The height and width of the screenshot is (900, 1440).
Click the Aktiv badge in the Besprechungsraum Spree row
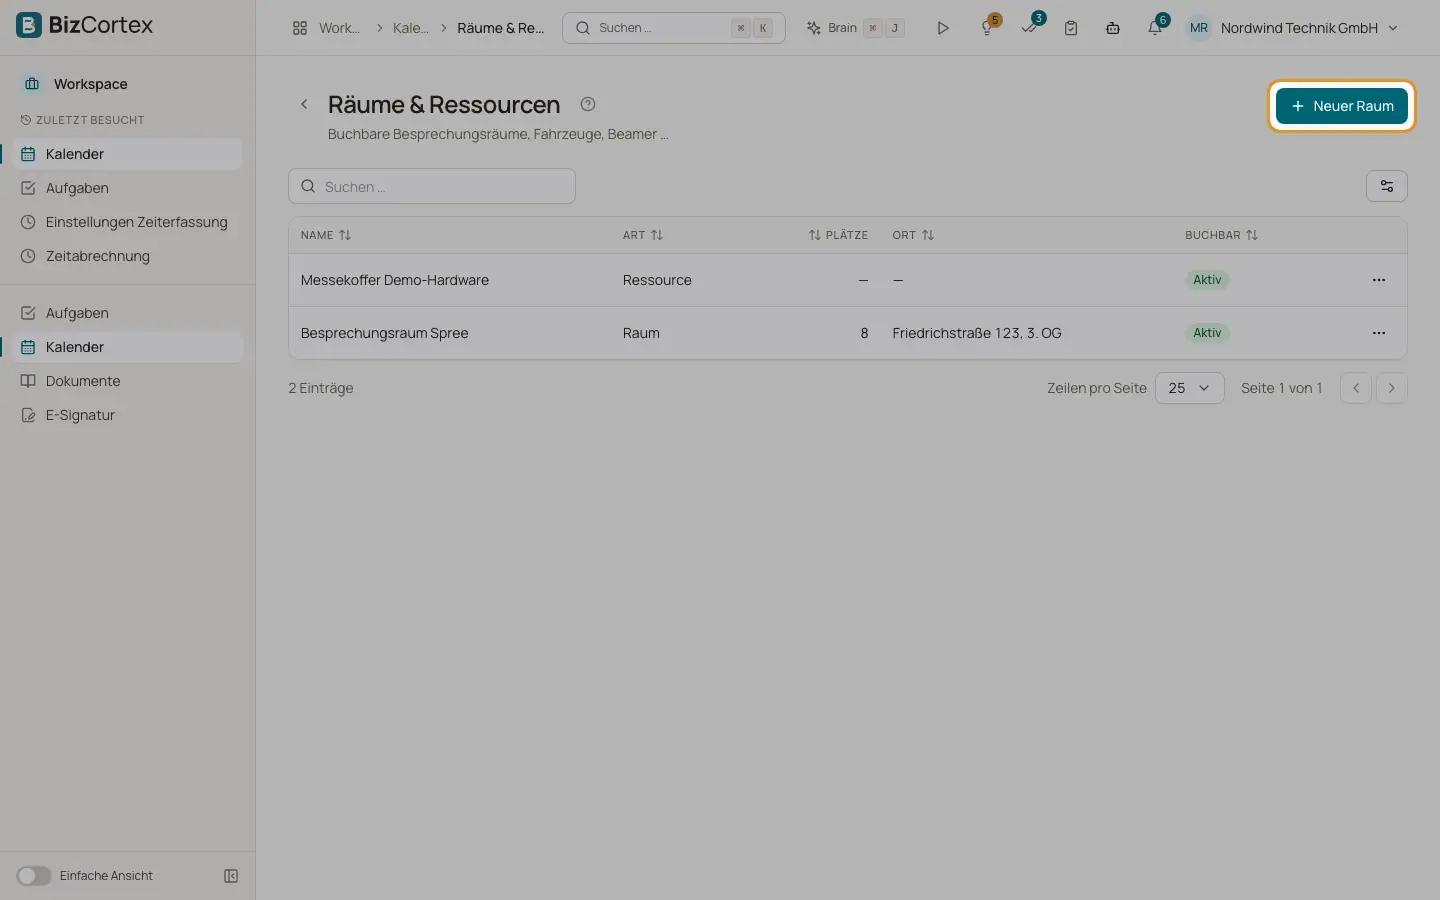click(x=1207, y=333)
